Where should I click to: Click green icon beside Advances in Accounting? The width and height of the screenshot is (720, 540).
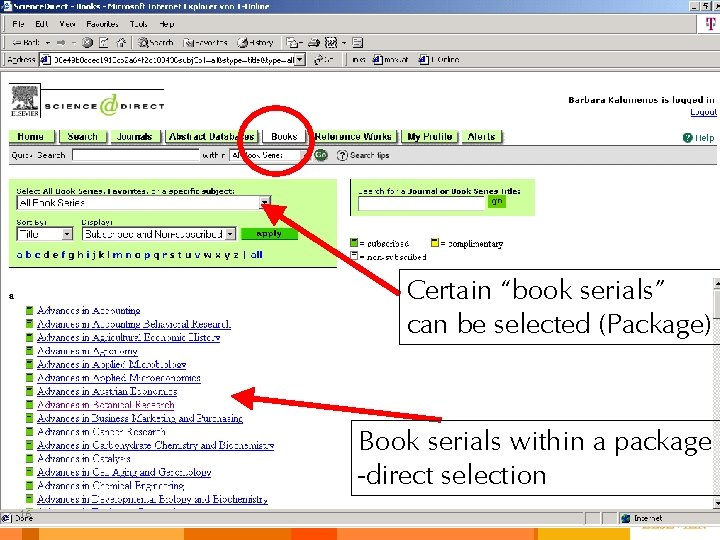(x=30, y=311)
